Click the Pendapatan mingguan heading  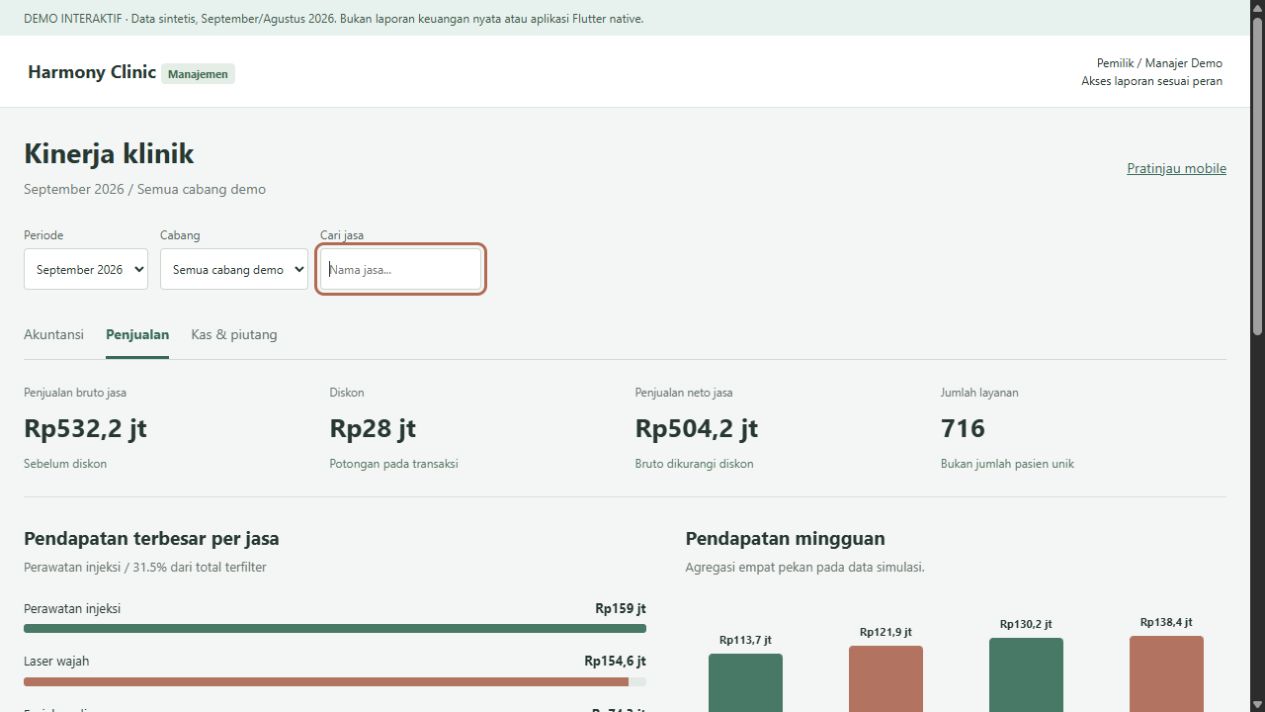(x=785, y=539)
